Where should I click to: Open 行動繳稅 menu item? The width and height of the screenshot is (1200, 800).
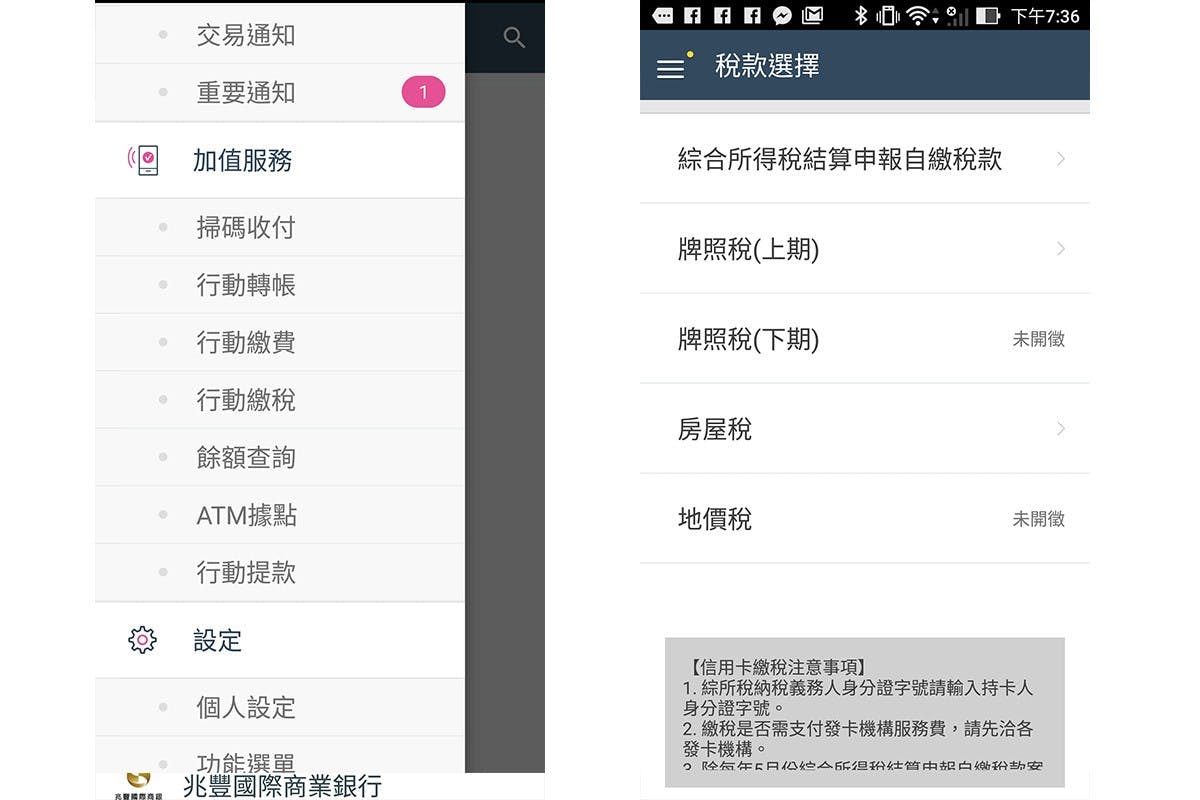tap(280, 400)
